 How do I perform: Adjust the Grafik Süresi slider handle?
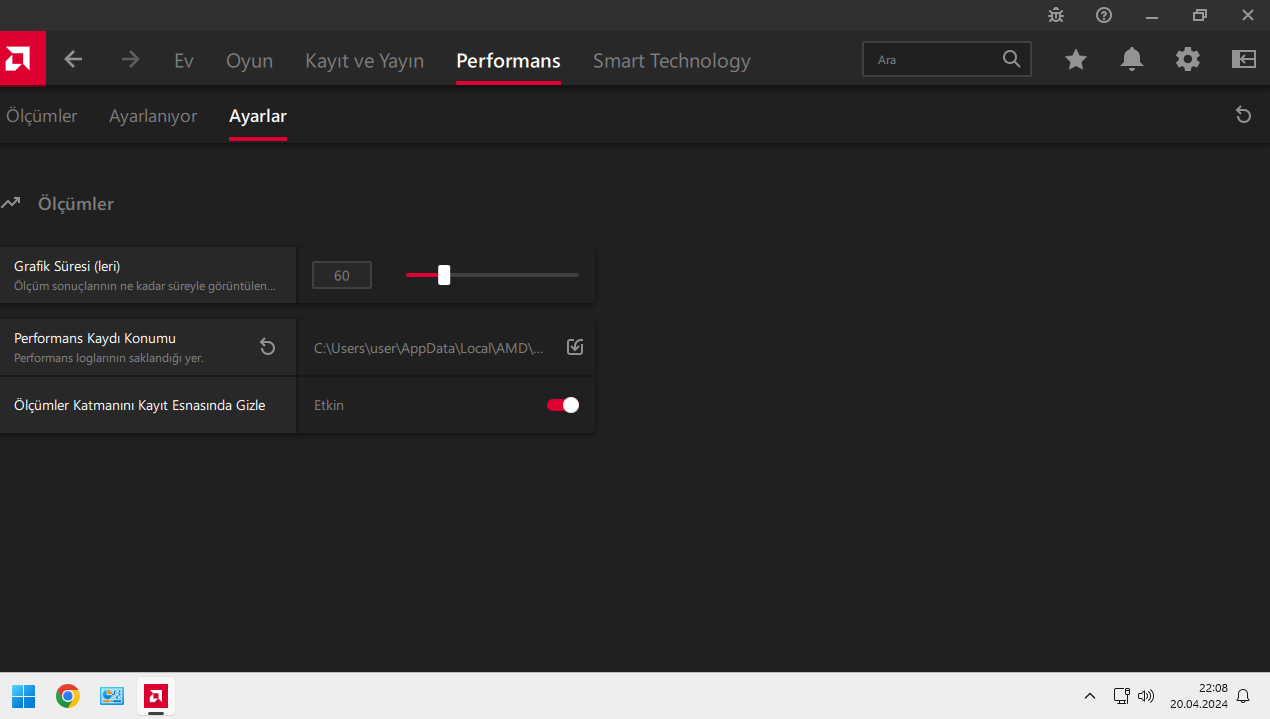pos(444,275)
